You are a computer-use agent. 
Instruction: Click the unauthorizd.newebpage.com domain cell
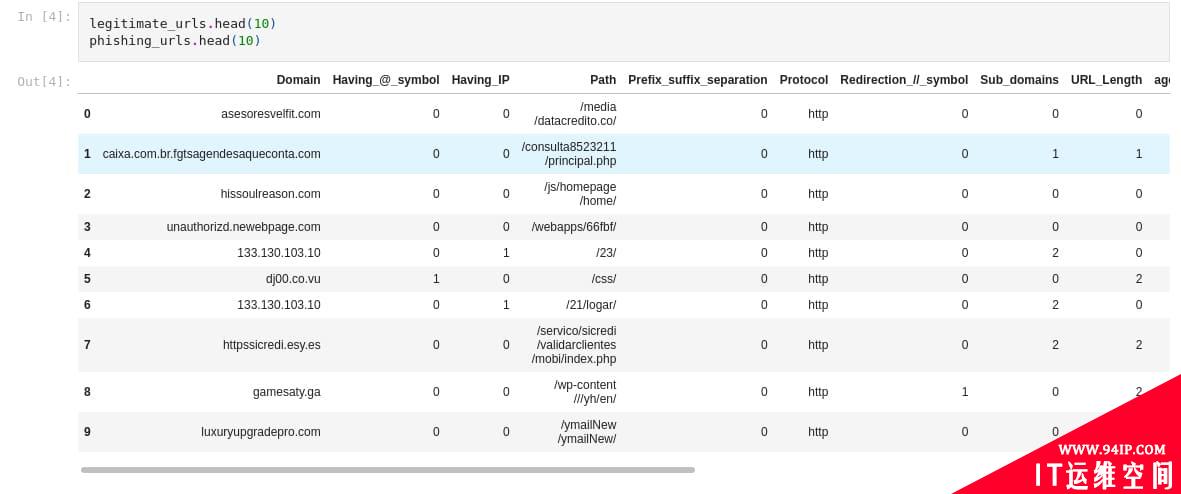243,227
